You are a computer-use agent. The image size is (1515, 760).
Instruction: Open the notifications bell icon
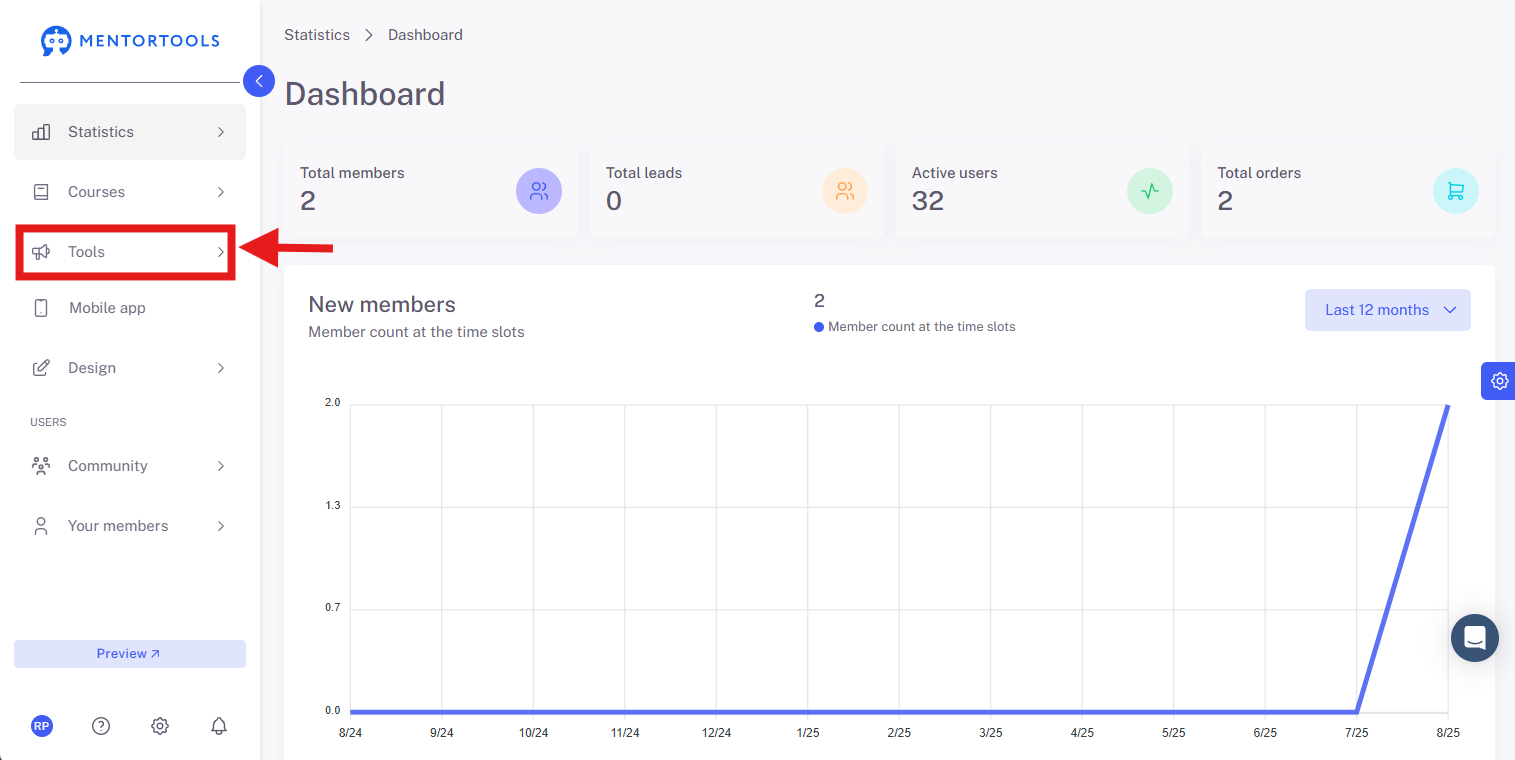pos(219,726)
